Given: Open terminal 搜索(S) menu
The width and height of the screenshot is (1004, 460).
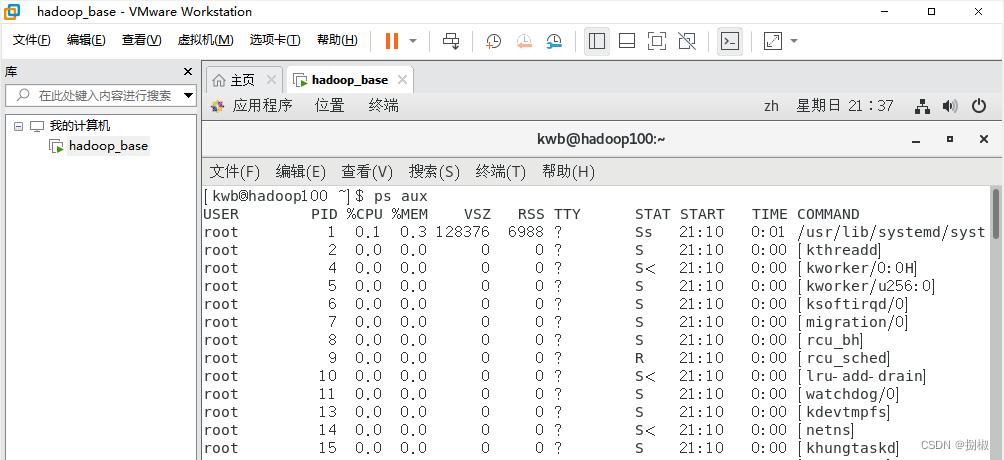Looking at the screenshot, I should (435, 172).
